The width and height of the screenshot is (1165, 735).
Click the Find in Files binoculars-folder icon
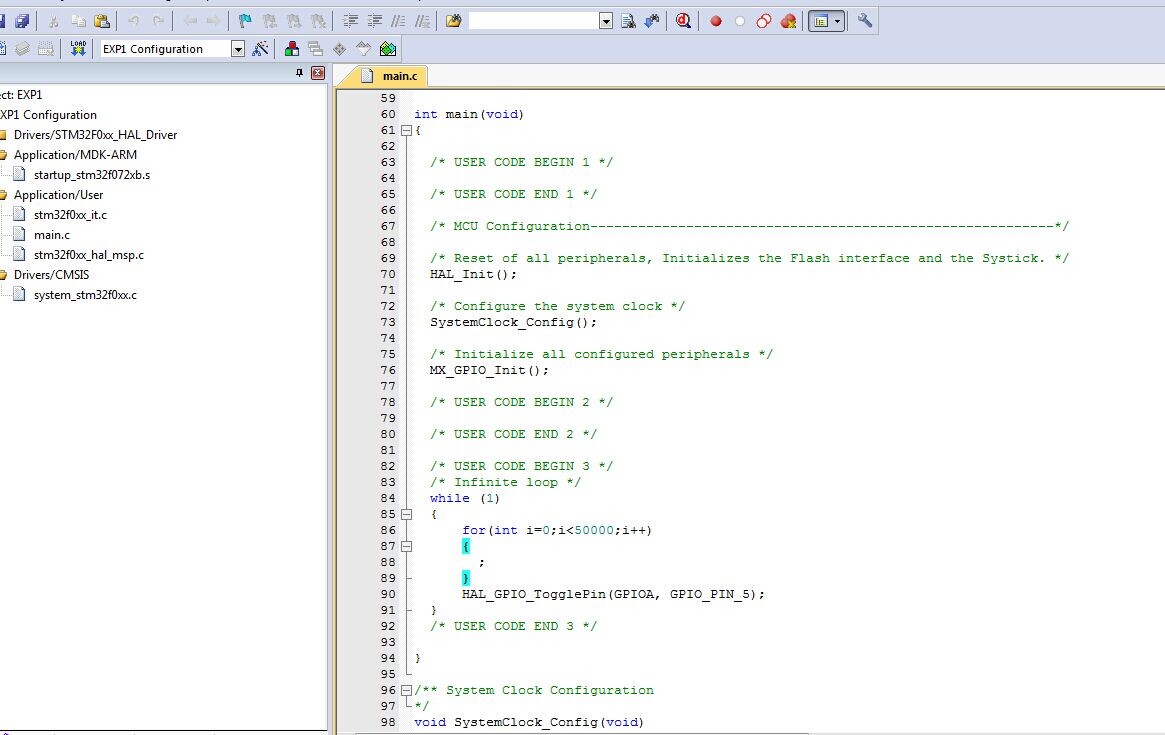point(453,20)
